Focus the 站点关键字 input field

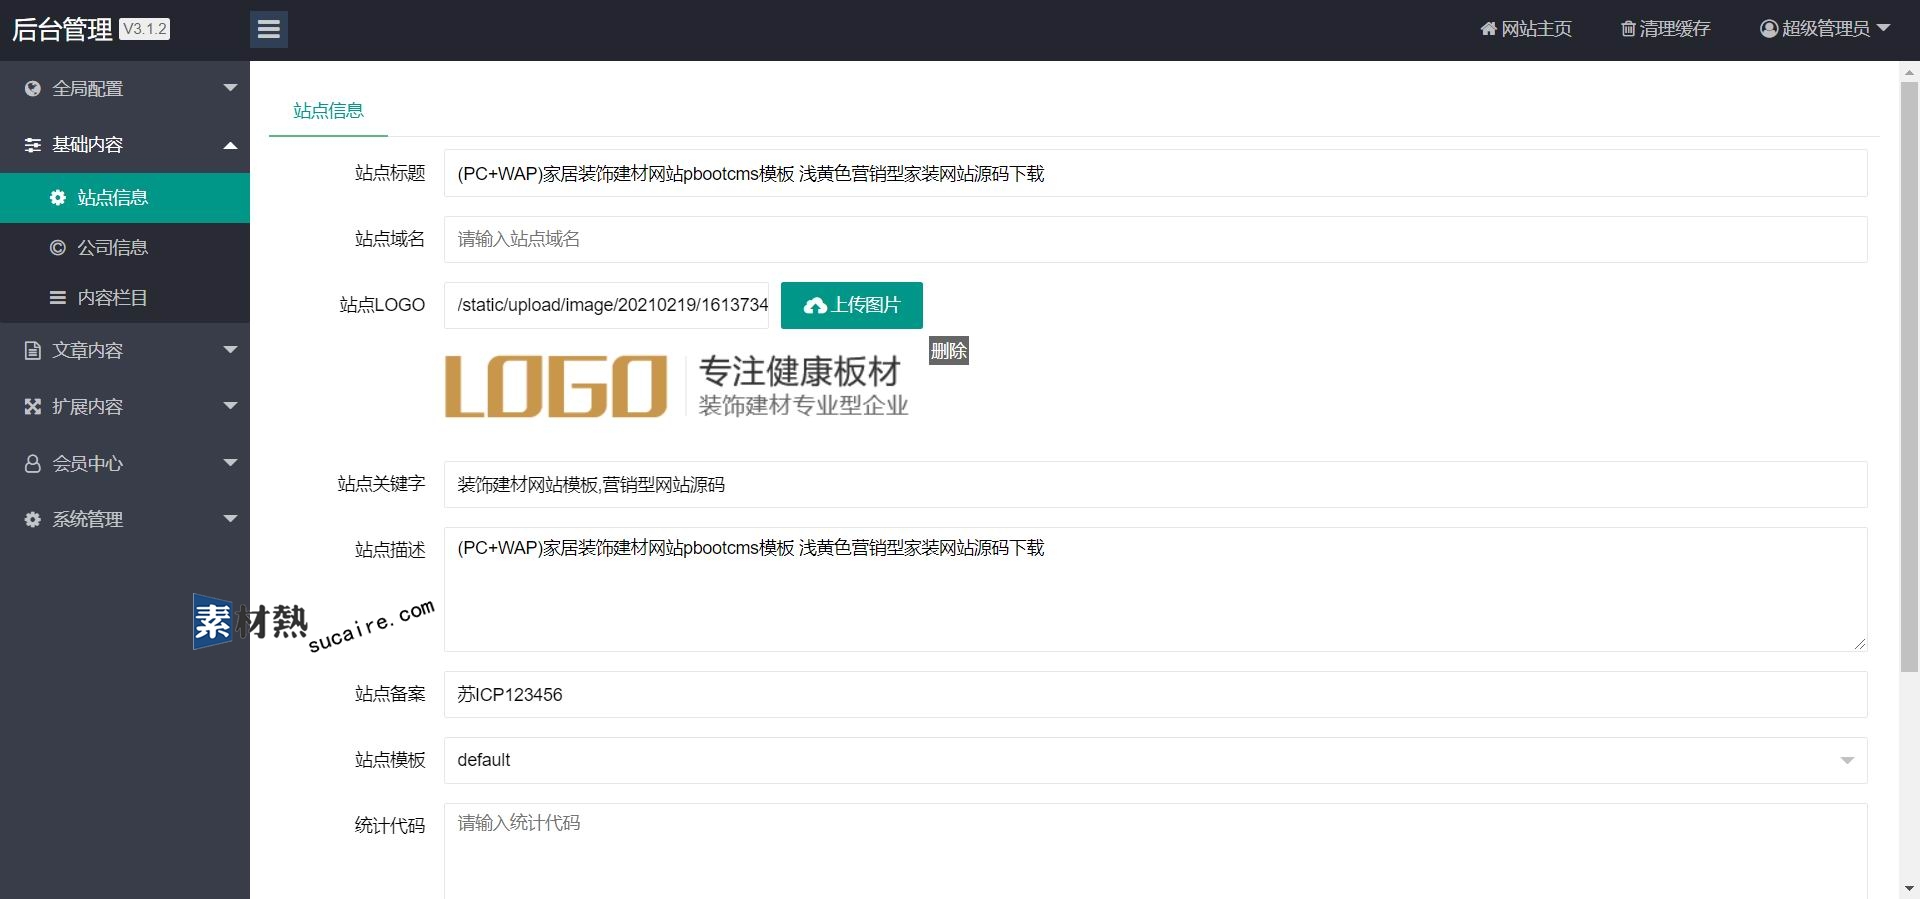1155,484
